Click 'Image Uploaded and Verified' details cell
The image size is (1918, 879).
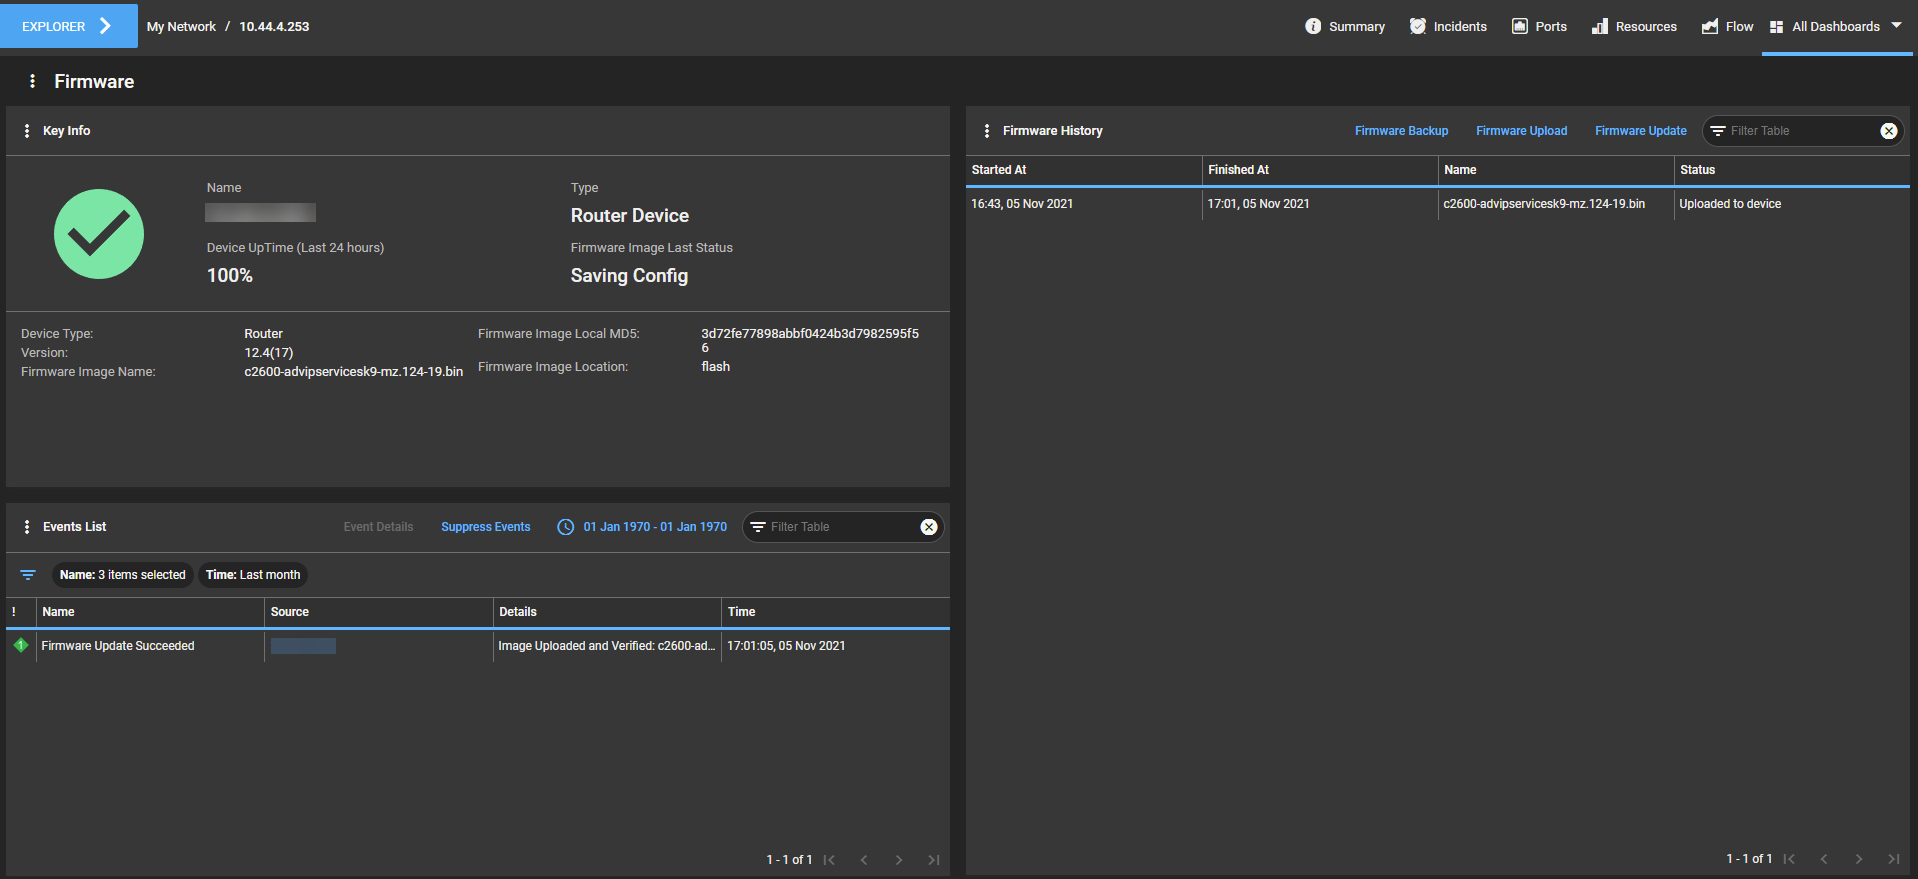607,646
